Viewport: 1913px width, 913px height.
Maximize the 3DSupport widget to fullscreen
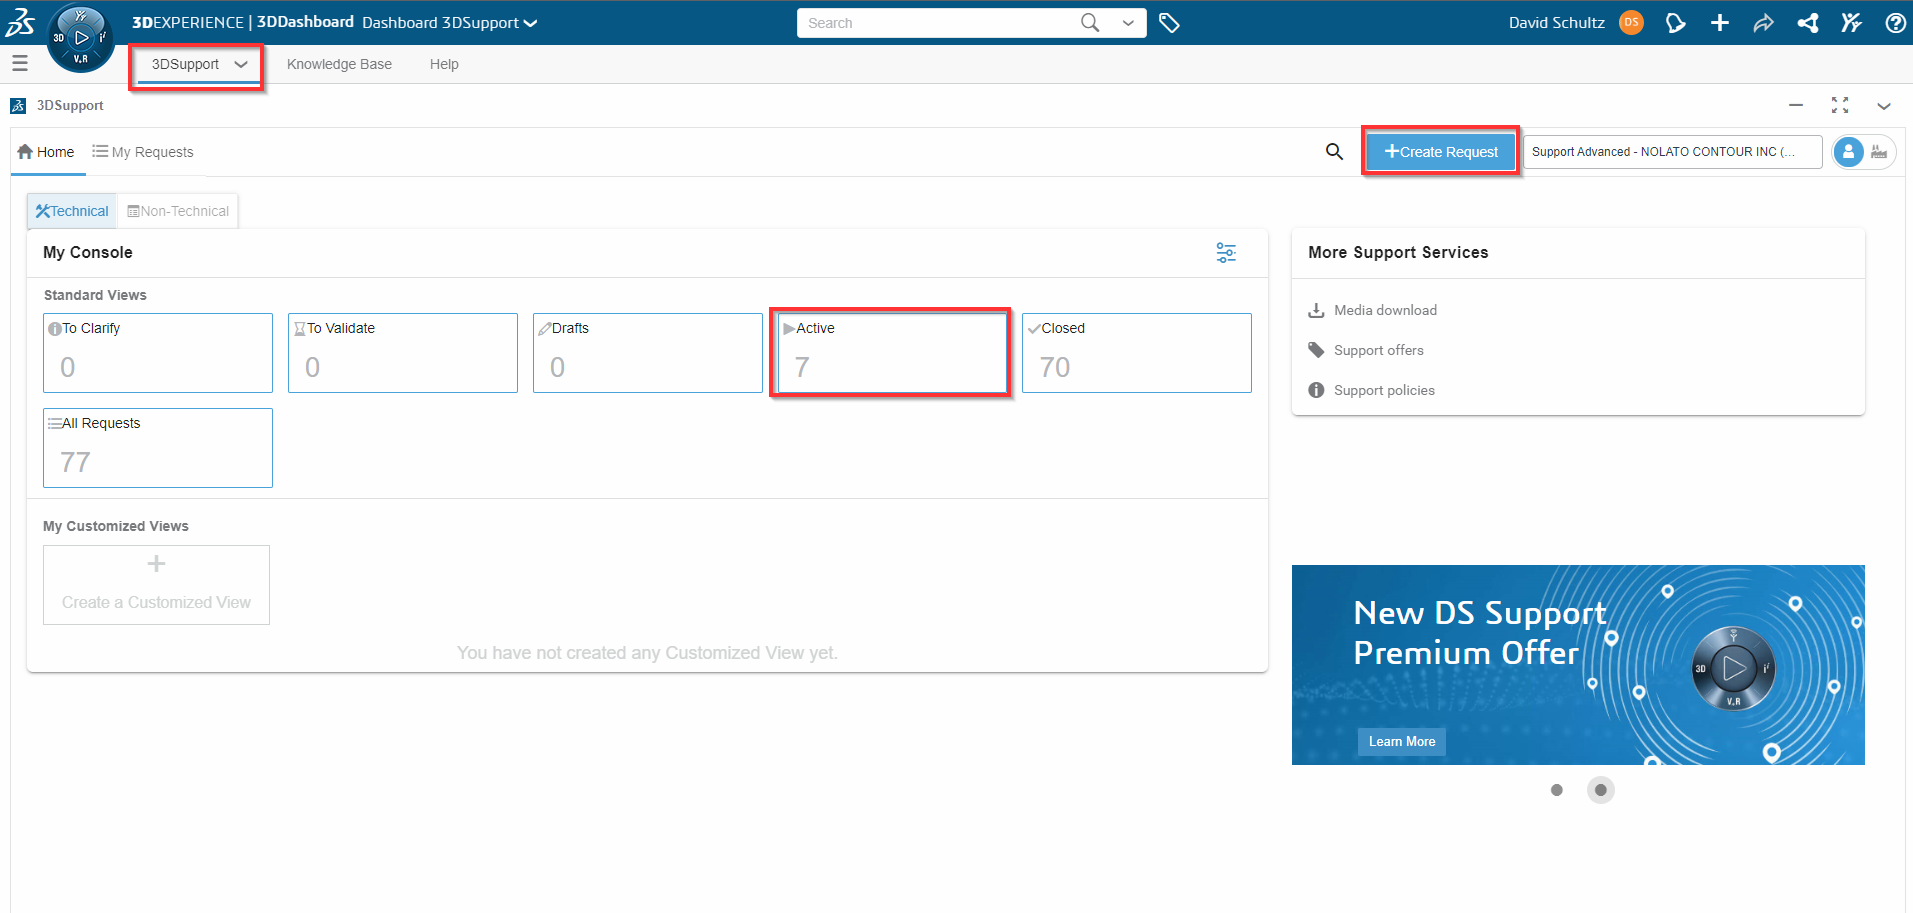[1840, 105]
